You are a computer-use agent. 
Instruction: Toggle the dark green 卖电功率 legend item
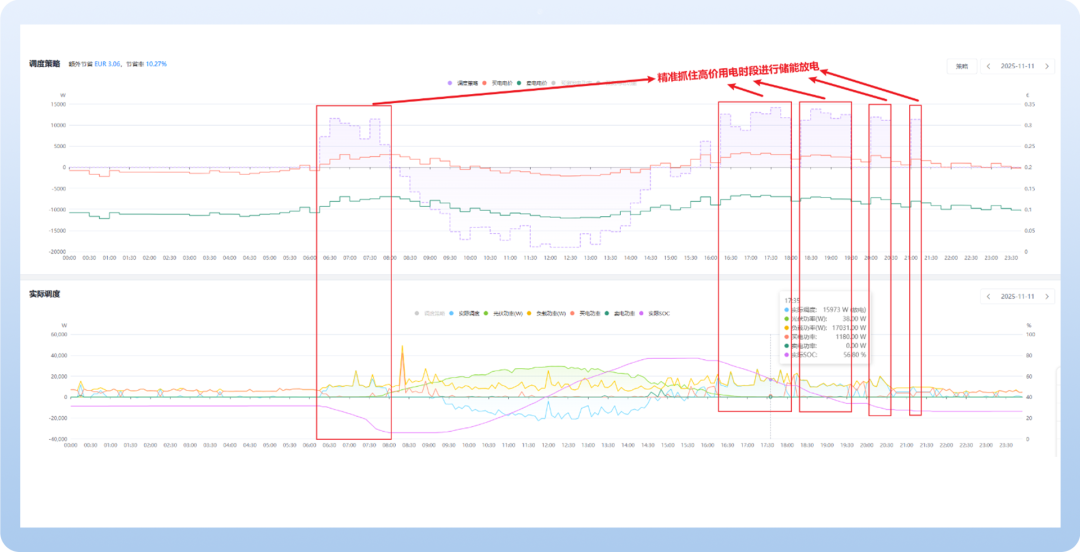pos(624,313)
